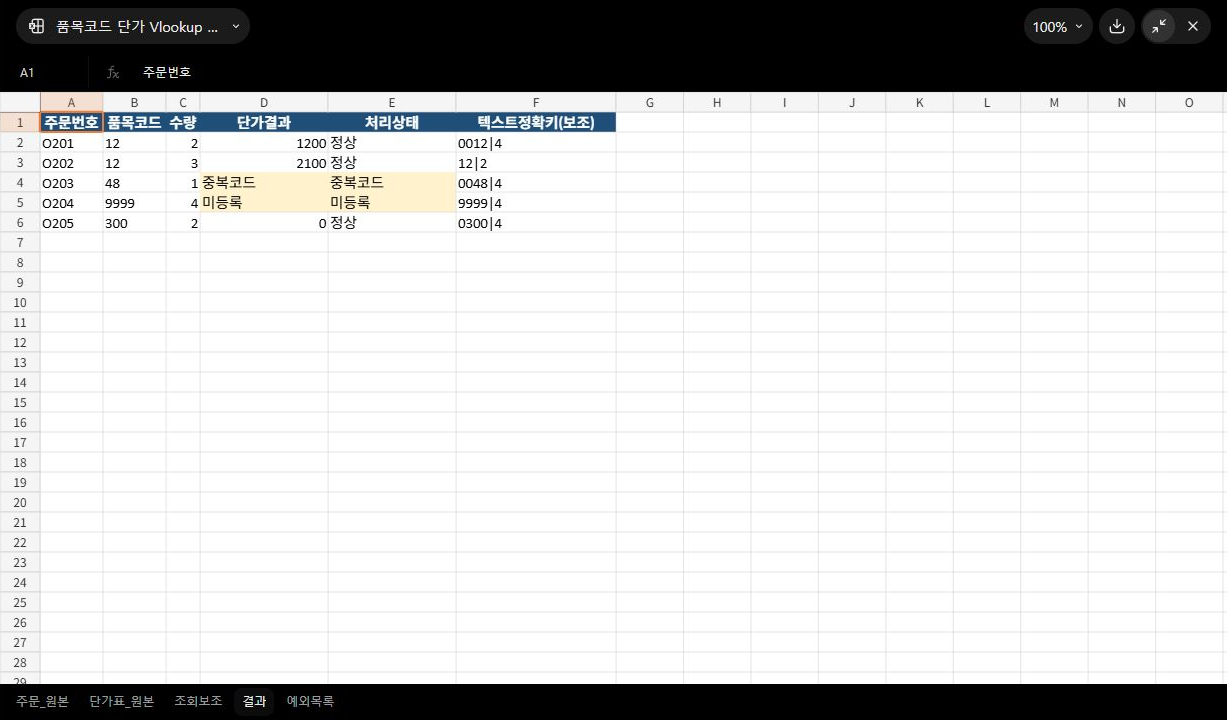Viewport: 1227px width, 720px height.
Task: Select column D header
Action: click(x=264, y=102)
